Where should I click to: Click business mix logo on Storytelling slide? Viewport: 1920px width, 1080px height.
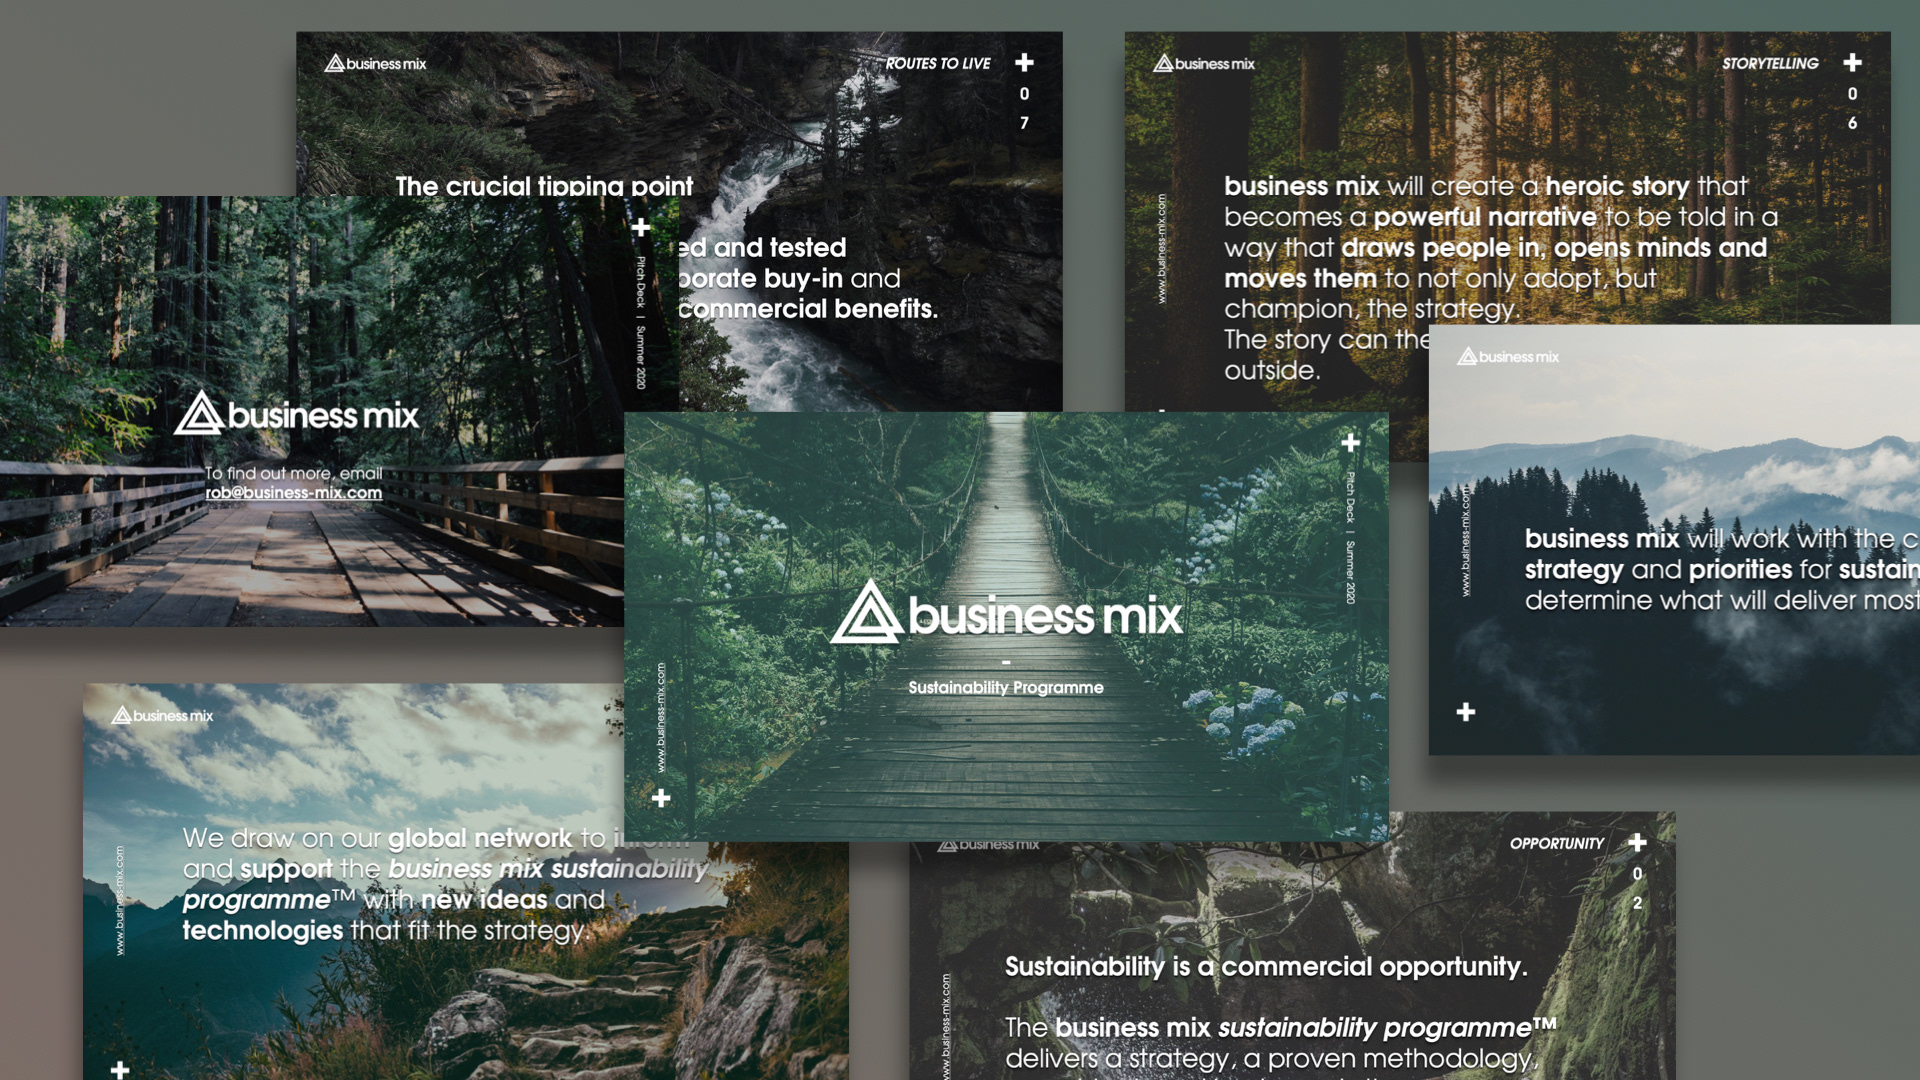(1203, 63)
